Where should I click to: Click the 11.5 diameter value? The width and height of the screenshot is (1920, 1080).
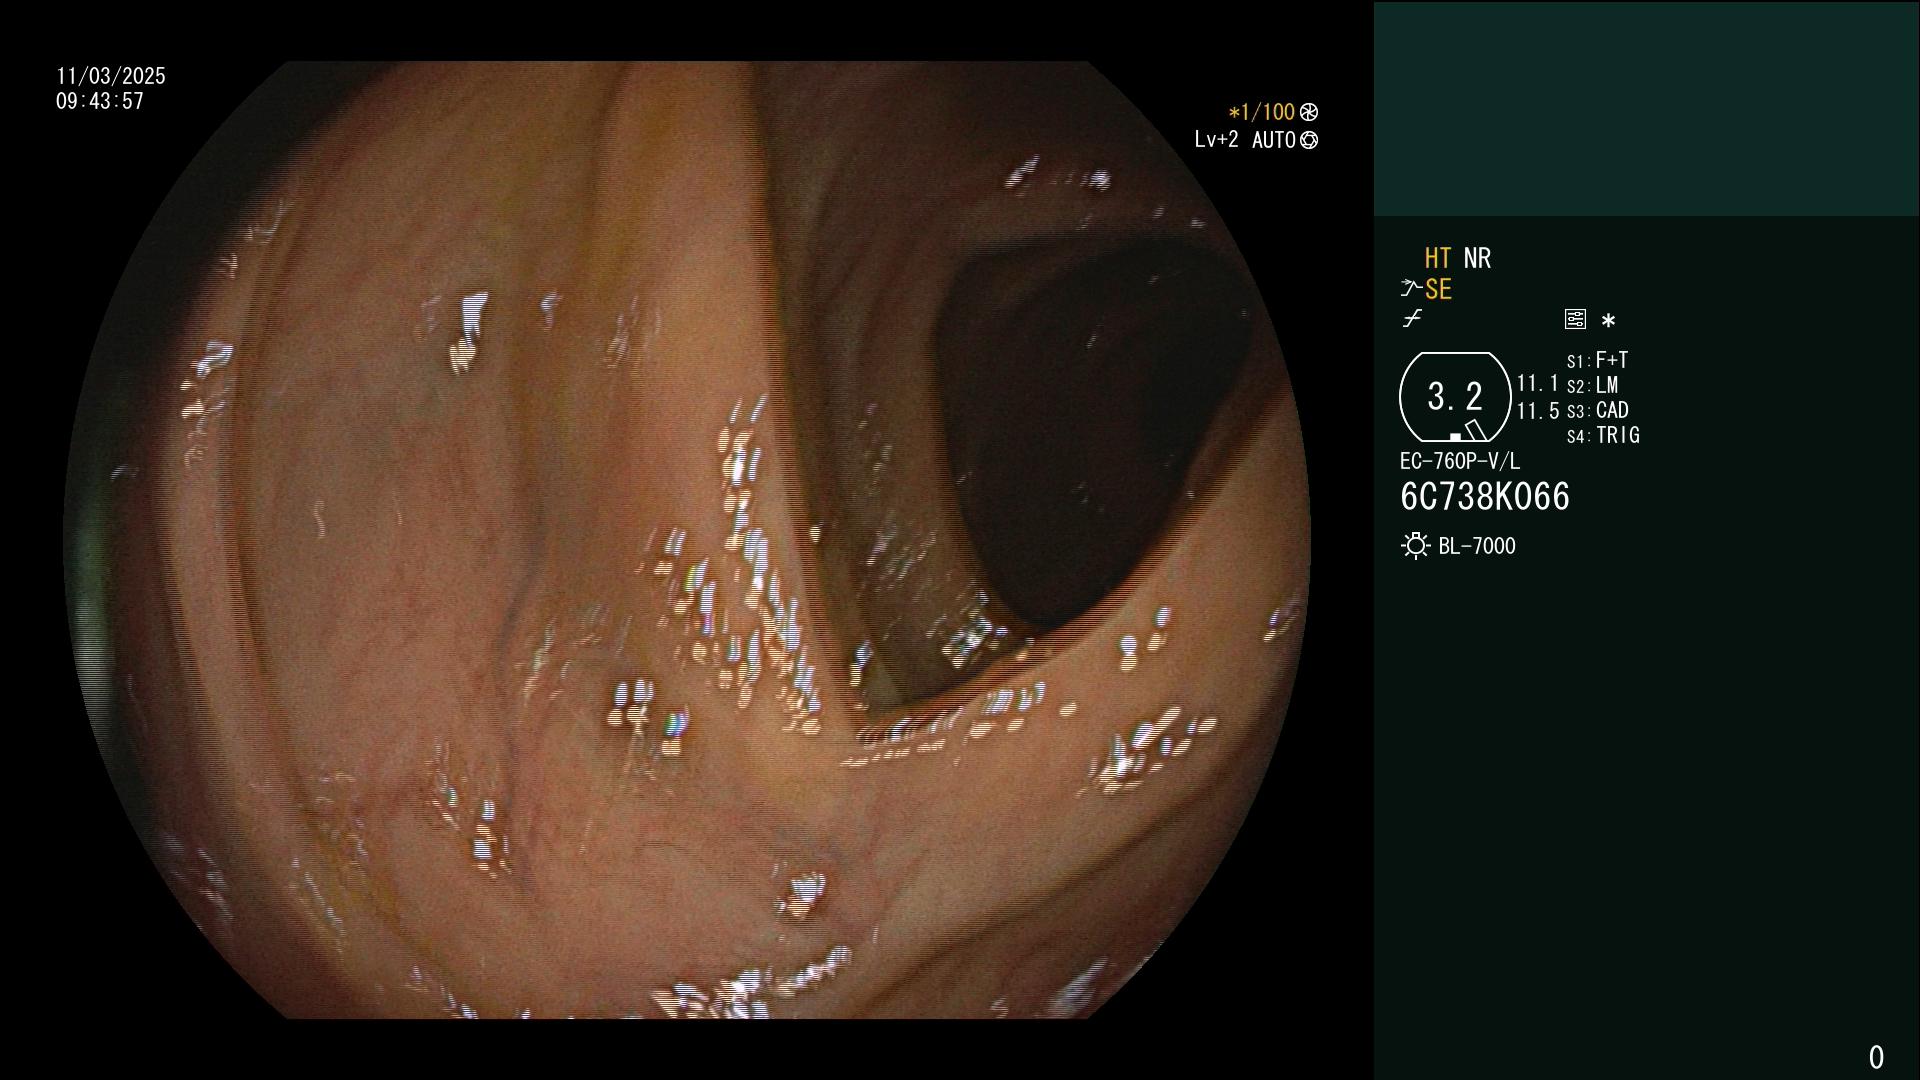point(1538,411)
